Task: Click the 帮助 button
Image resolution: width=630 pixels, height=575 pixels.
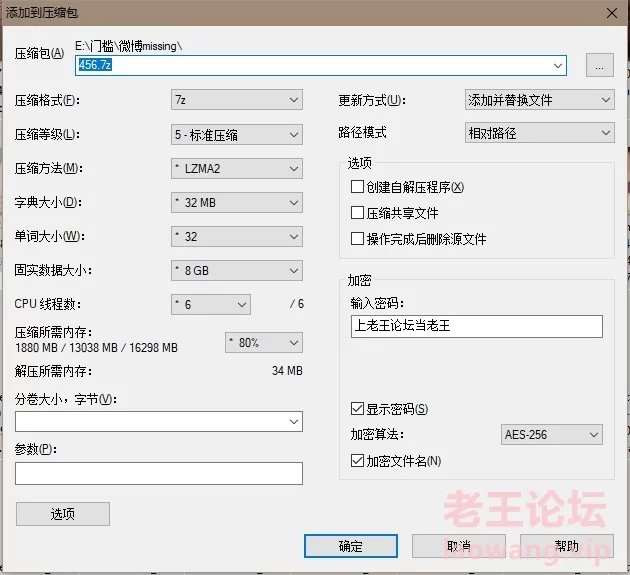Action: click(567, 546)
